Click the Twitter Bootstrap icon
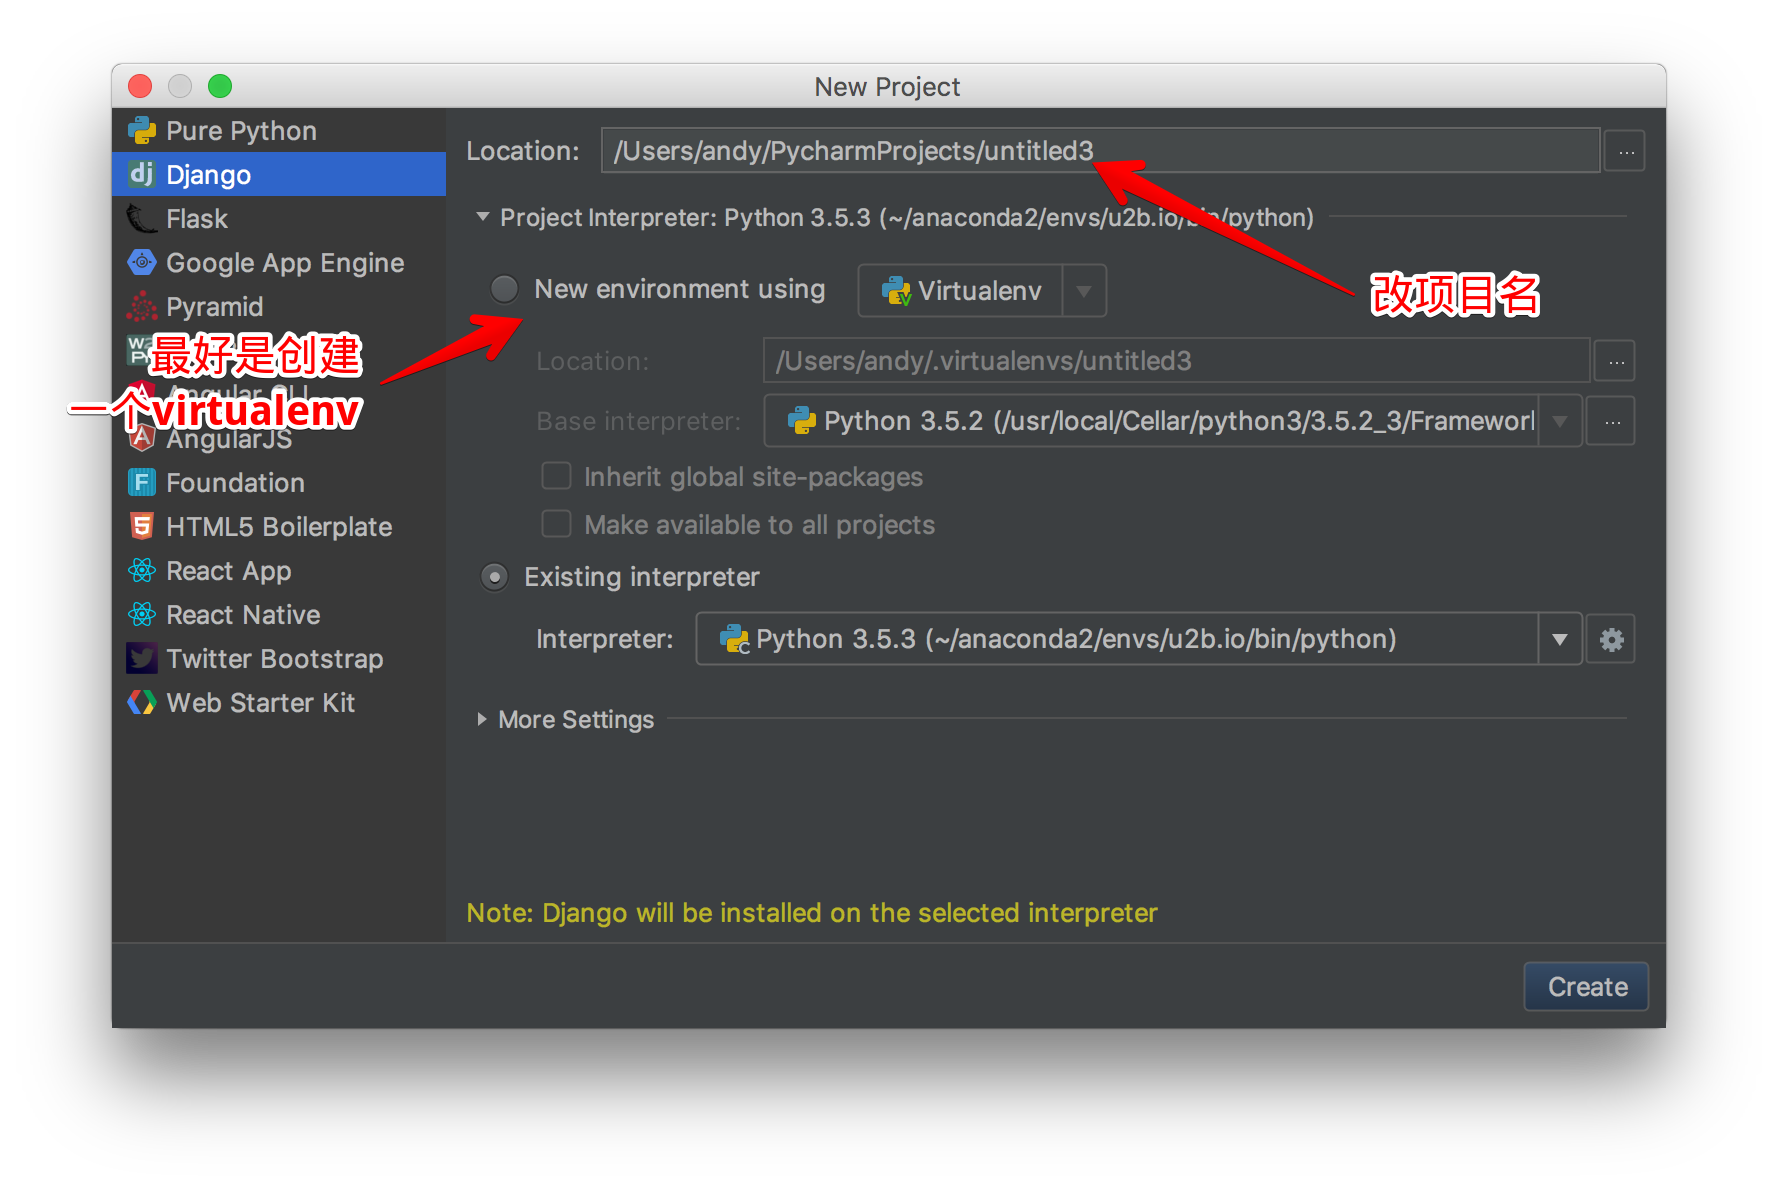 pyautogui.click(x=142, y=659)
